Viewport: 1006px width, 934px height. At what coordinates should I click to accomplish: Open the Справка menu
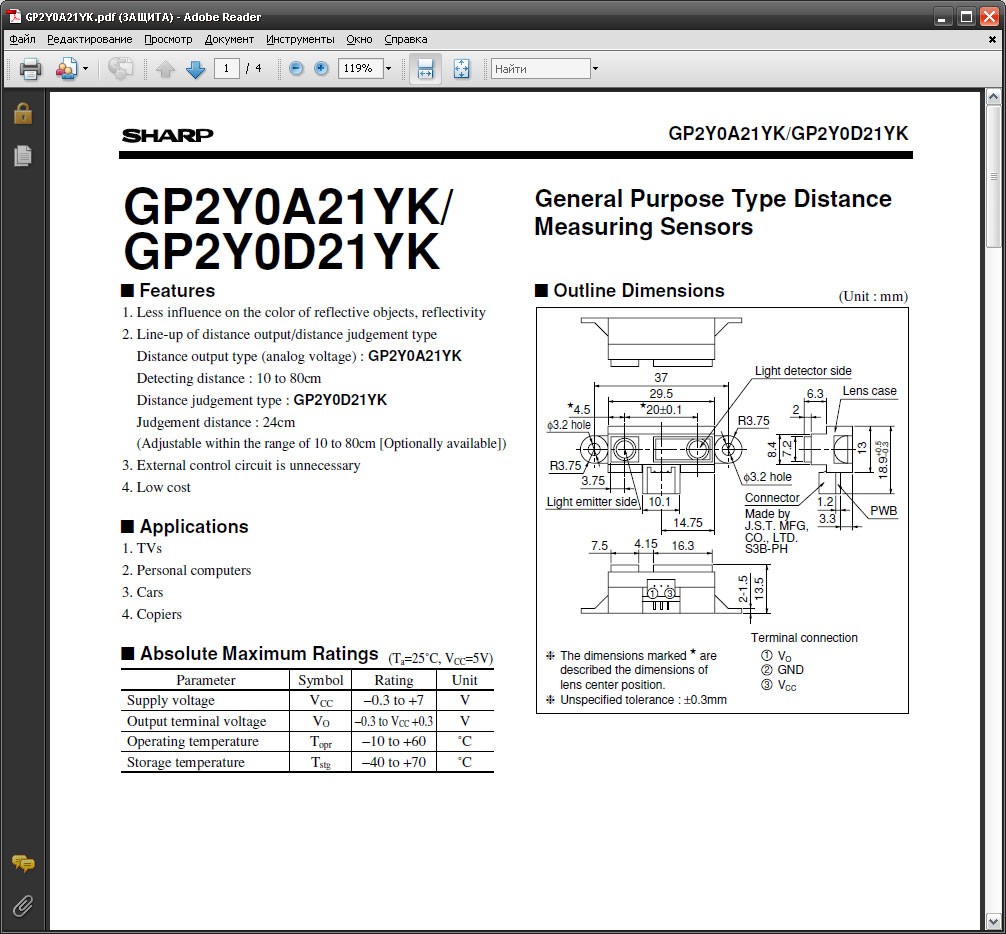coord(405,39)
